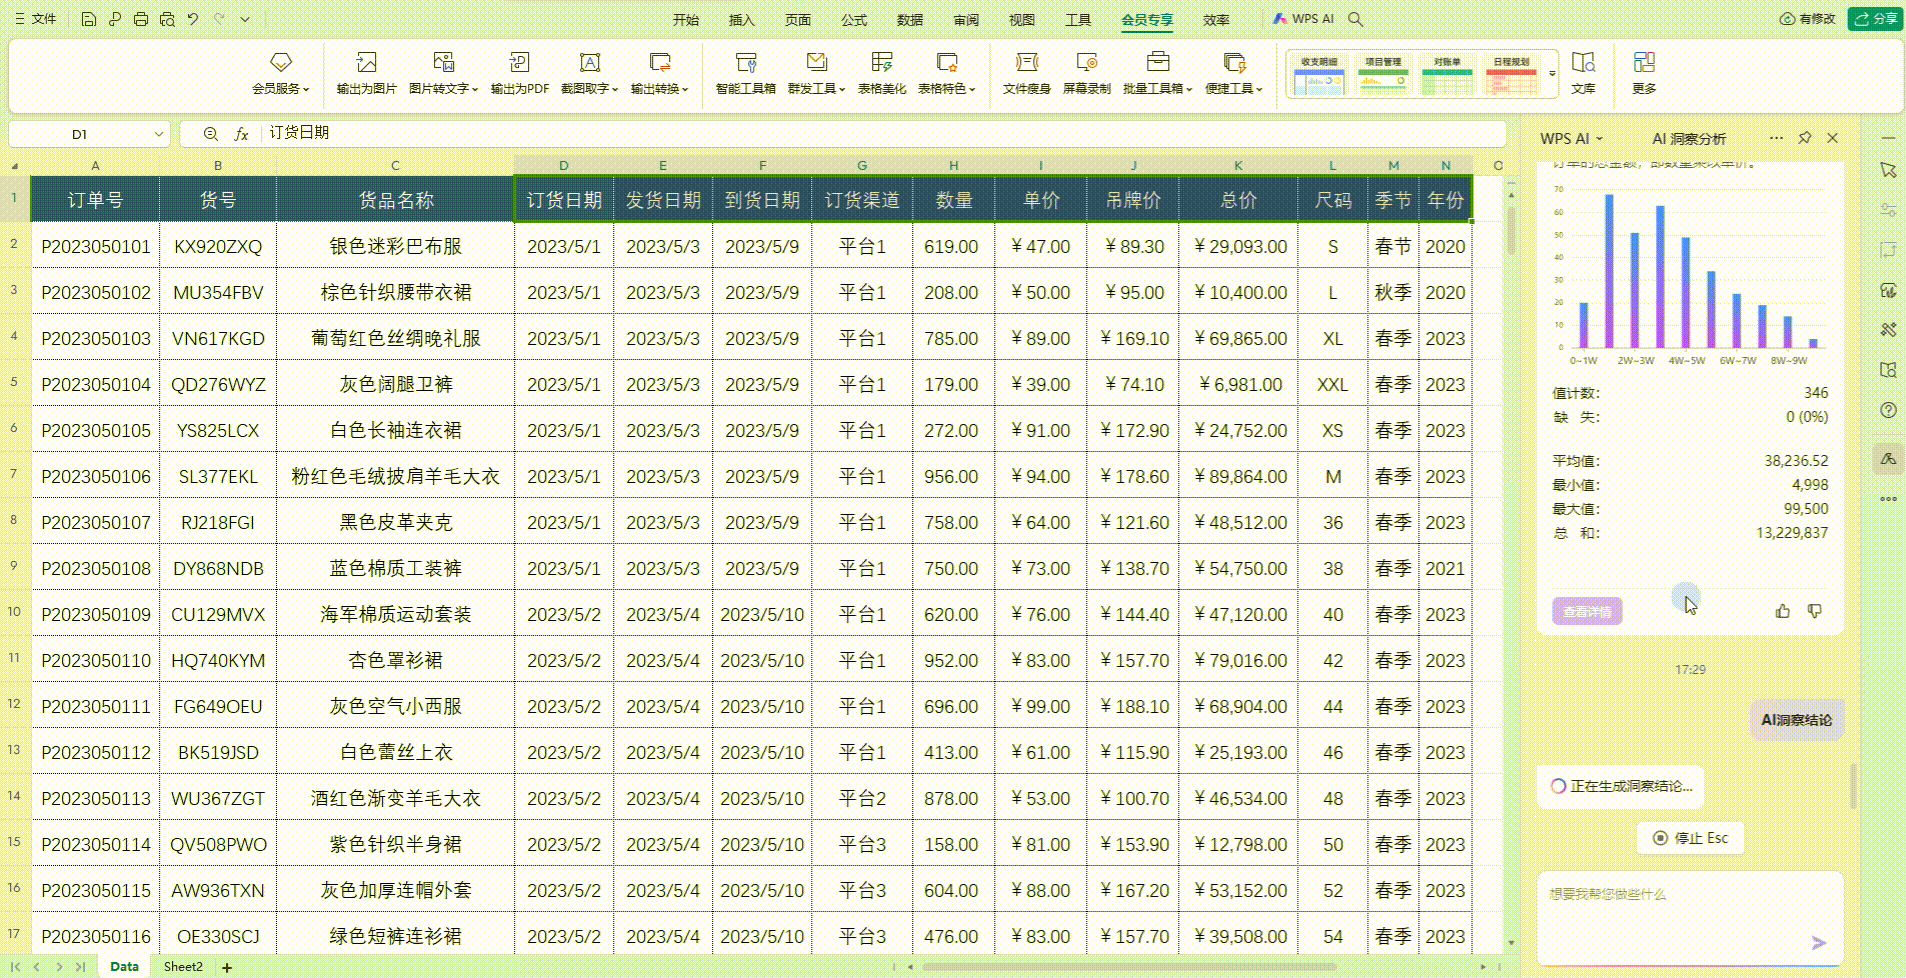Click formula bar showing 订货日期
The image size is (1906, 978).
point(884,133)
